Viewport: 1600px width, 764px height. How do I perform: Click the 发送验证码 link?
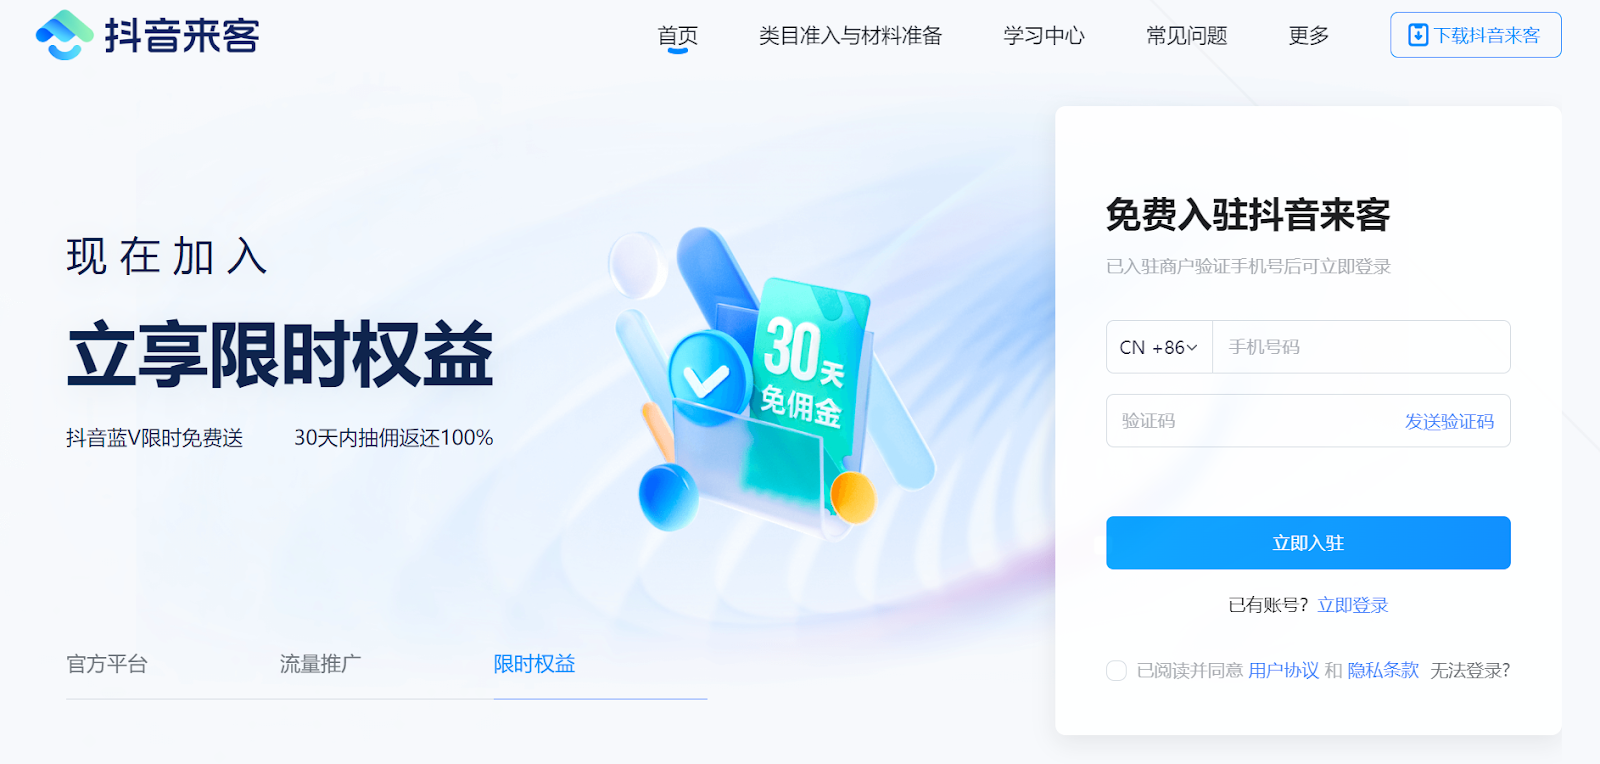tap(1449, 421)
